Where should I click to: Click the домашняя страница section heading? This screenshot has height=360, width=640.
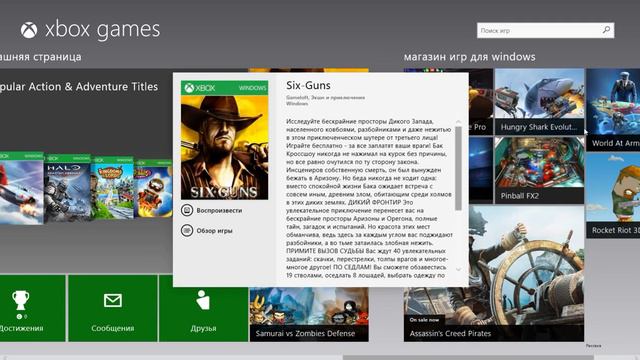click(x=40, y=57)
